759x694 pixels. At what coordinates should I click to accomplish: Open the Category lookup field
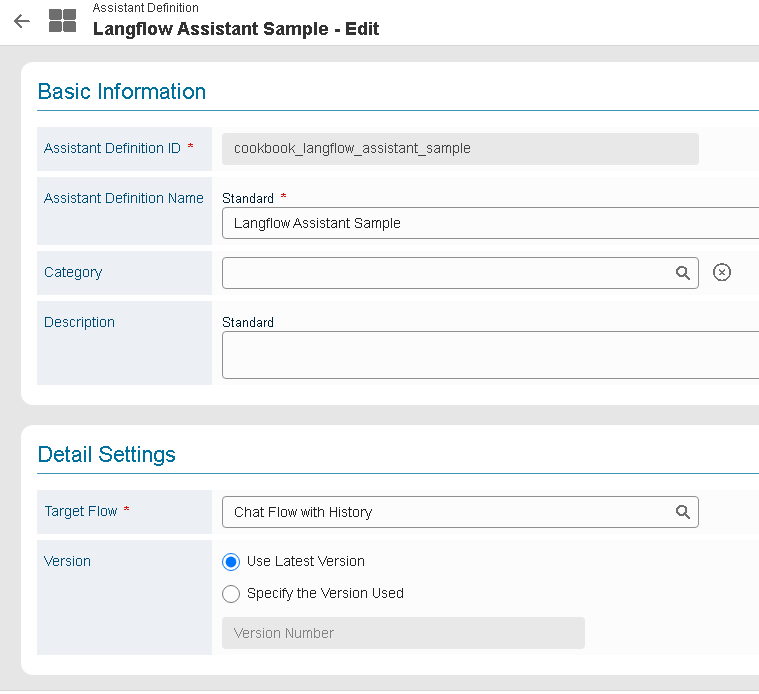tap(445, 273)
